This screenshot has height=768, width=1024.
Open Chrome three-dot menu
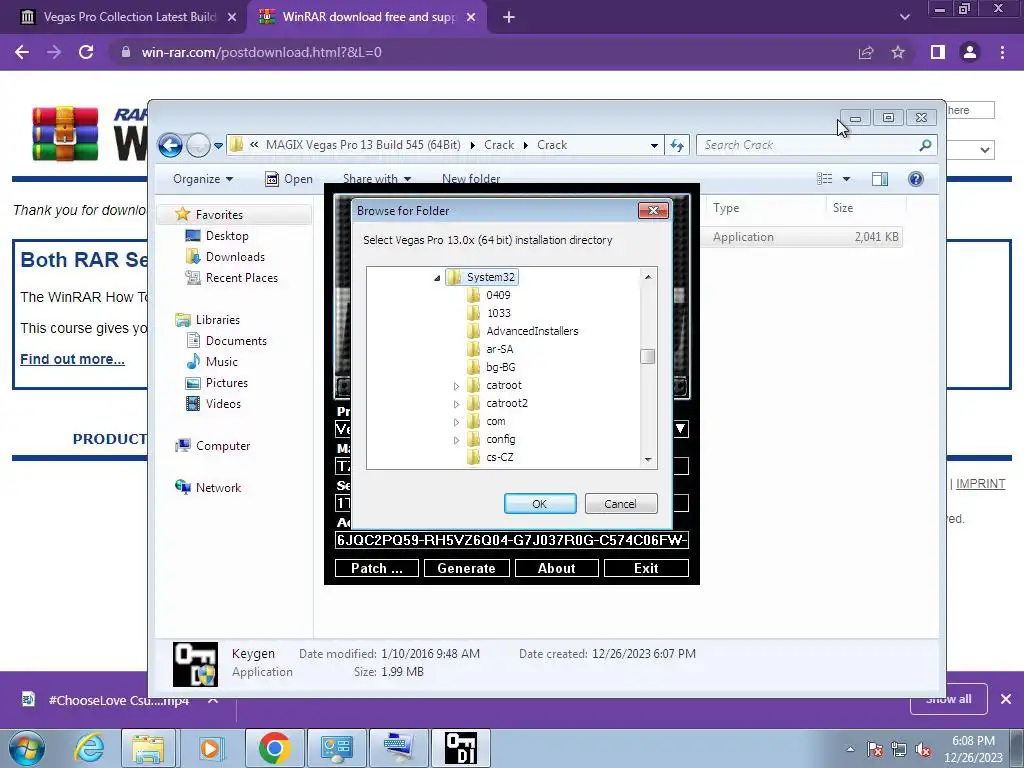pos(1002,52)
